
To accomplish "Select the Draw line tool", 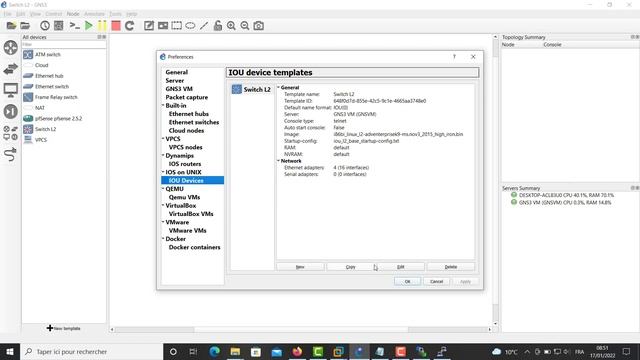I will [204, 26].
